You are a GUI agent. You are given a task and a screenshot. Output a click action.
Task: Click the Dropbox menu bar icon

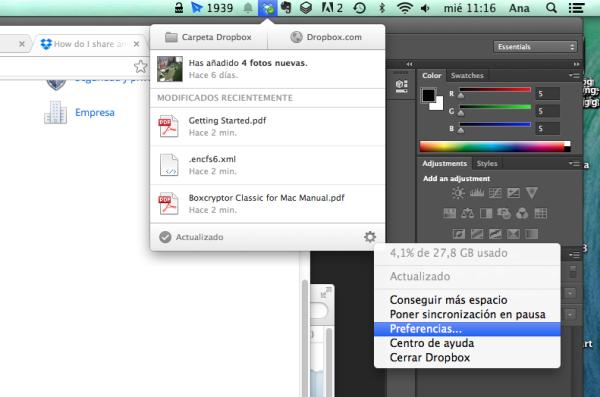[x=268, y=8]
